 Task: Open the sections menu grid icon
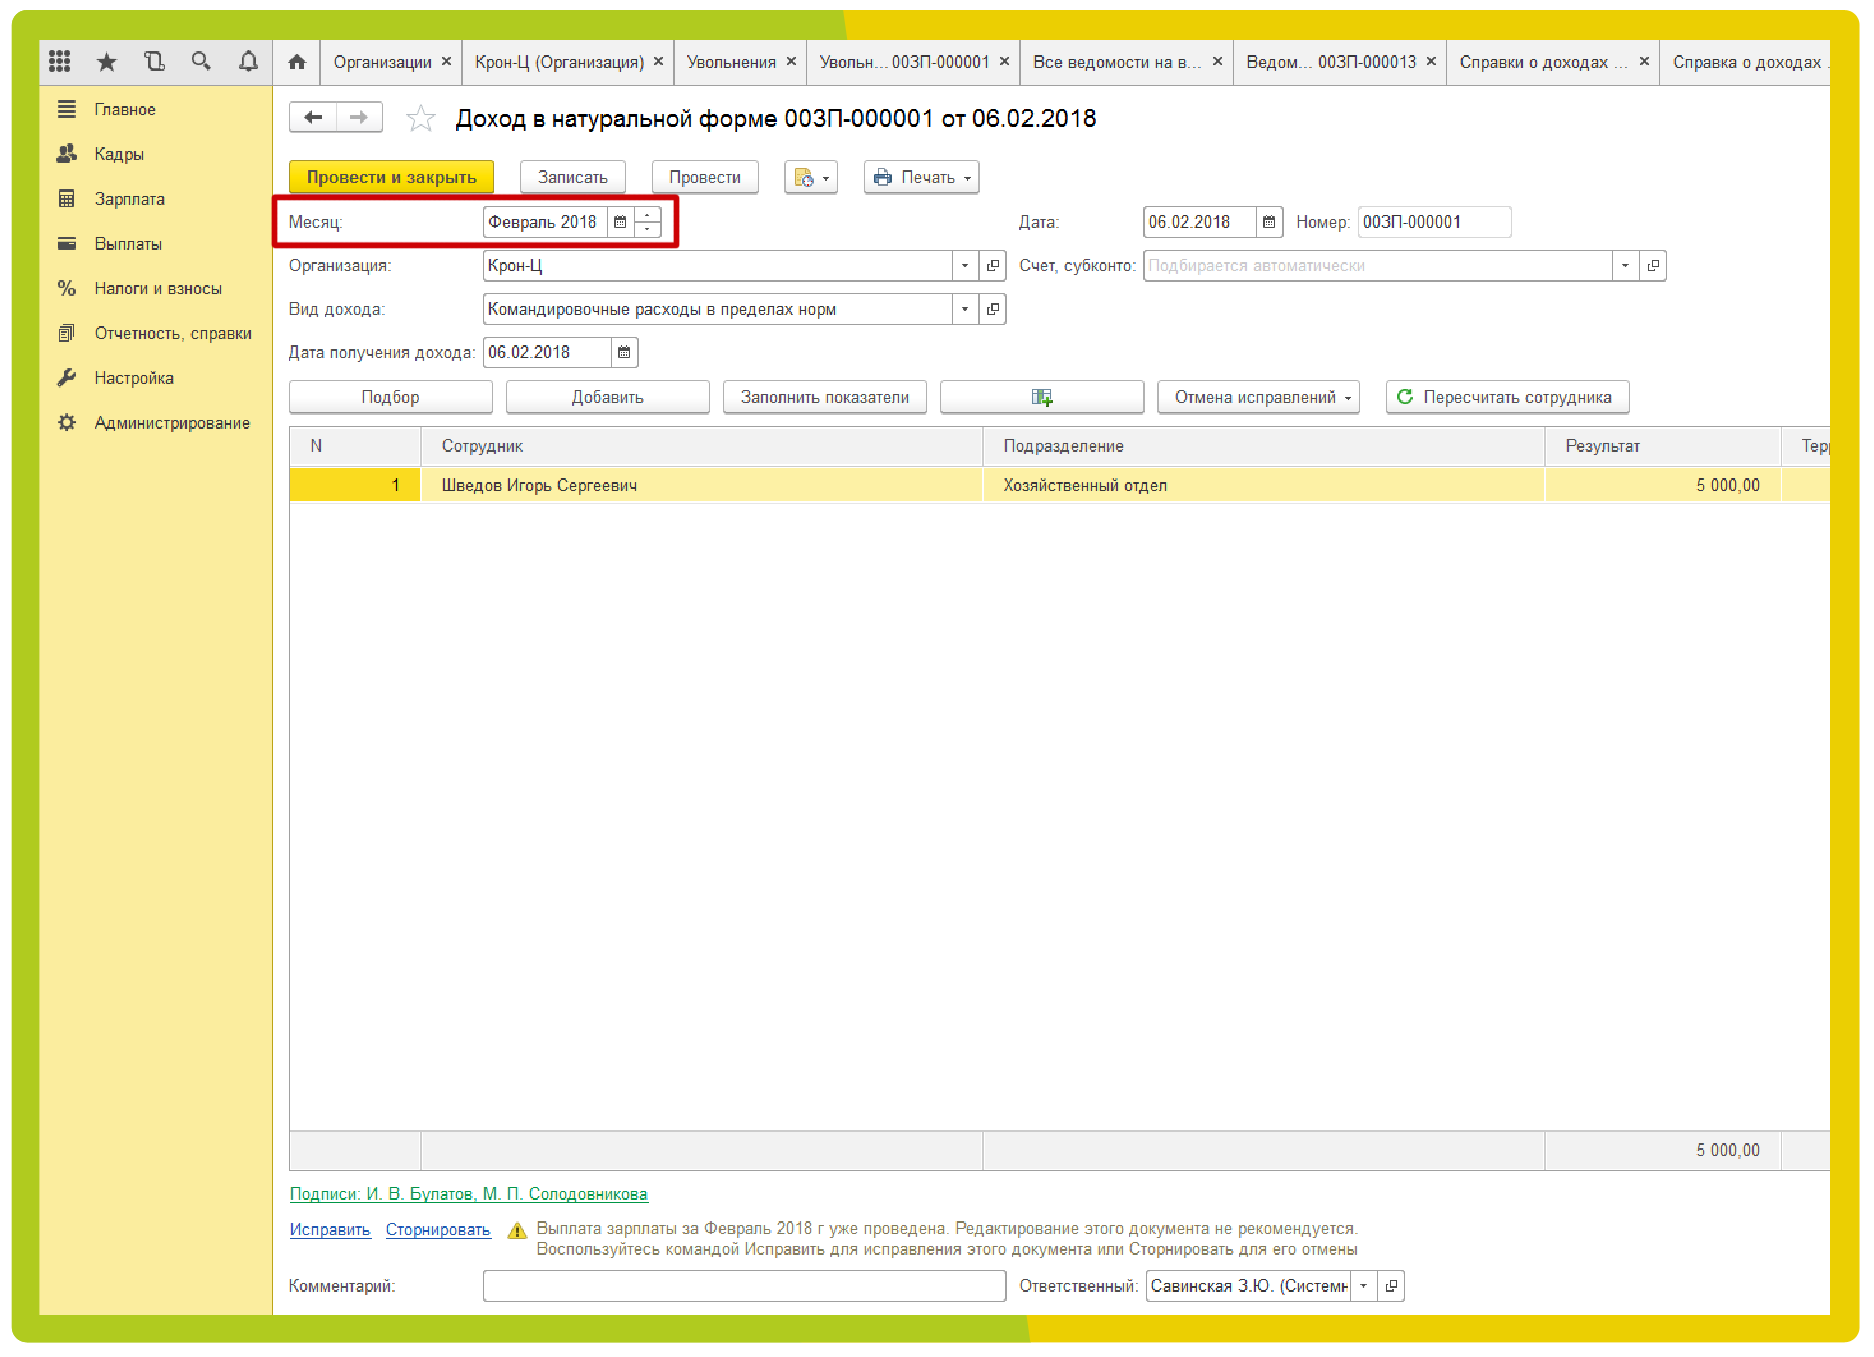(59, 62)
